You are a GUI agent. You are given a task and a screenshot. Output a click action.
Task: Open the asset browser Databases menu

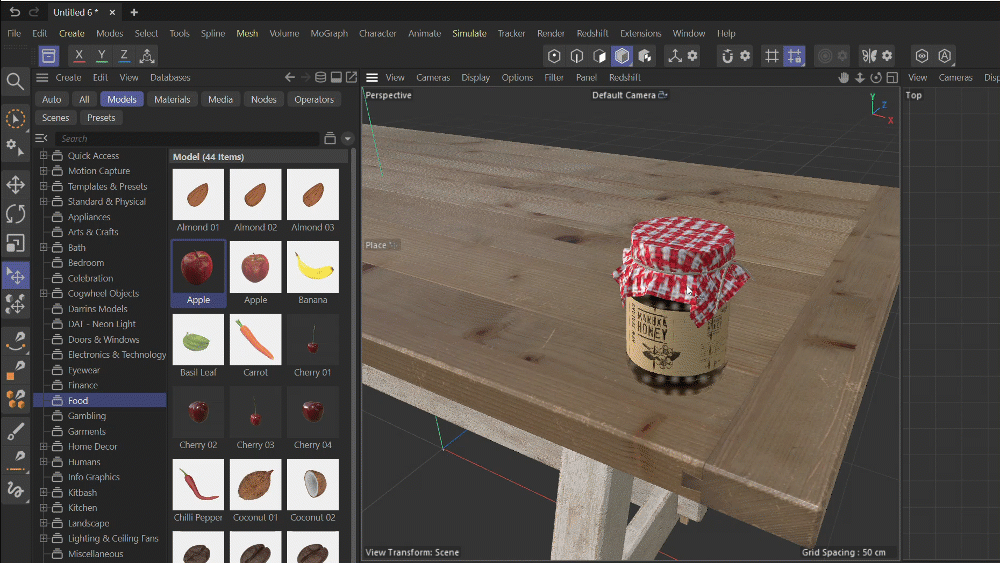(x=170, y=77)
